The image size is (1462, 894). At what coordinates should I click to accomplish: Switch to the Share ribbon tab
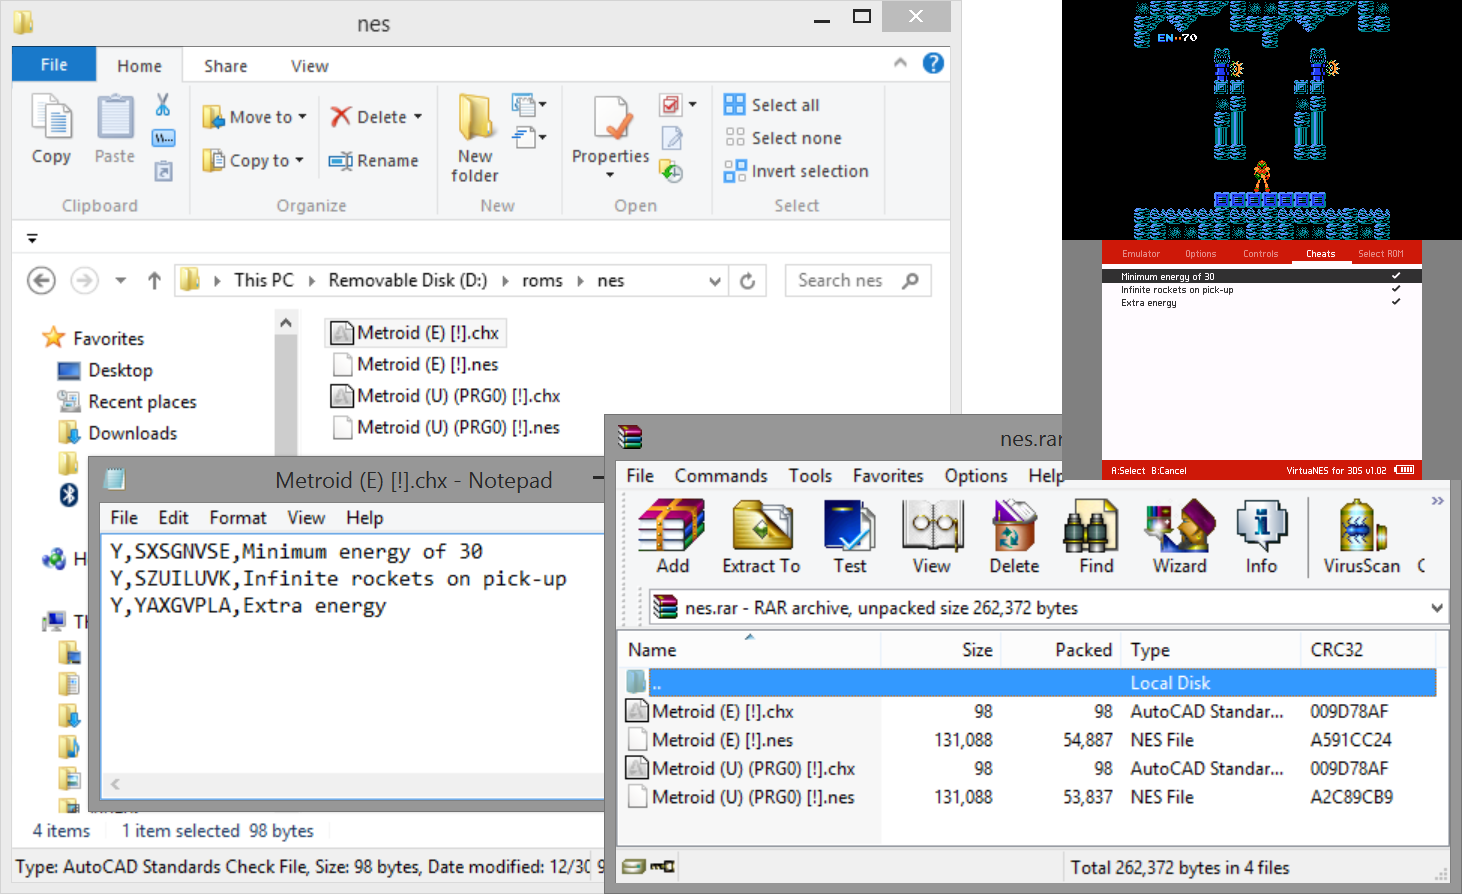click(225, 66)
